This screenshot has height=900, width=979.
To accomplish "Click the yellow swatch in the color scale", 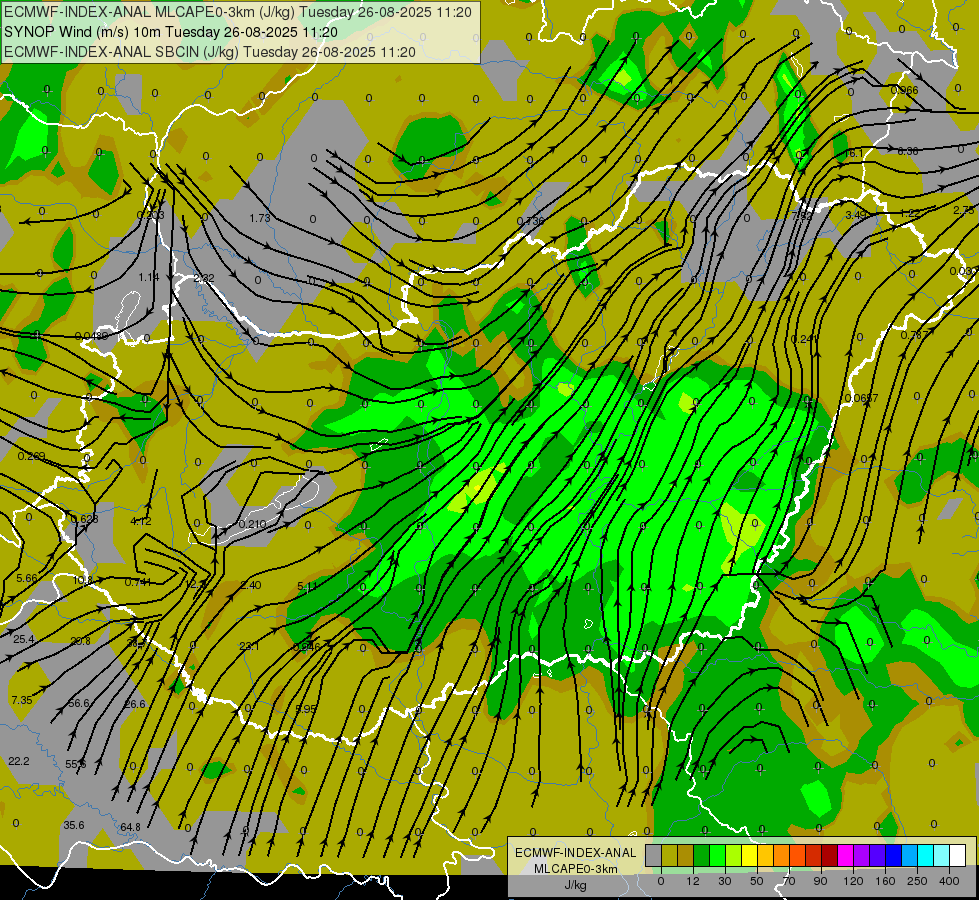I will (x=750, y=855).
